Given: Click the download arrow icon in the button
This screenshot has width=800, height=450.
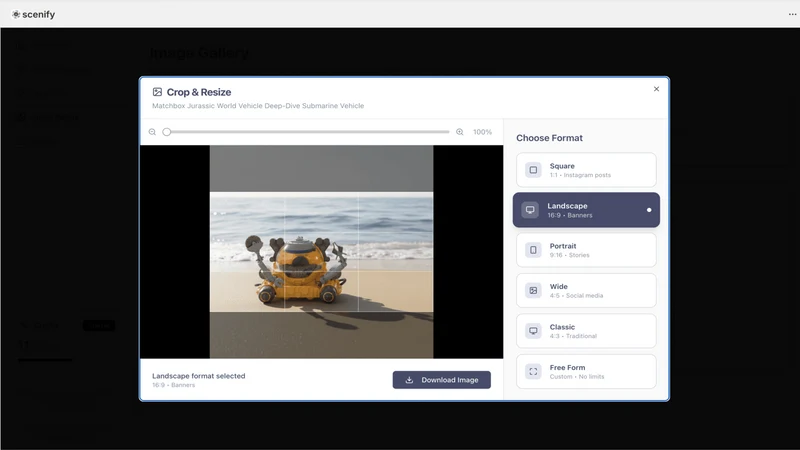Looking at the screenshot, I should [x=409, y=380].
